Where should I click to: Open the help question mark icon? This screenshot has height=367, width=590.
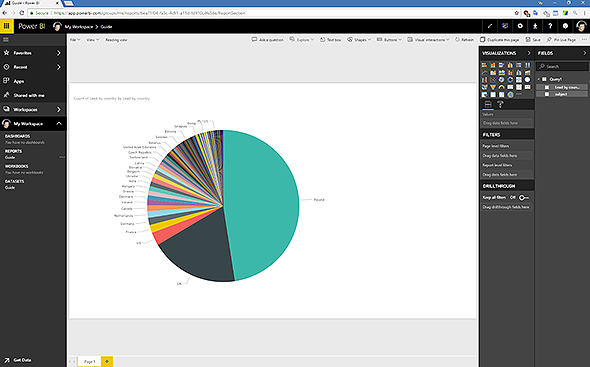coord(550,26)
